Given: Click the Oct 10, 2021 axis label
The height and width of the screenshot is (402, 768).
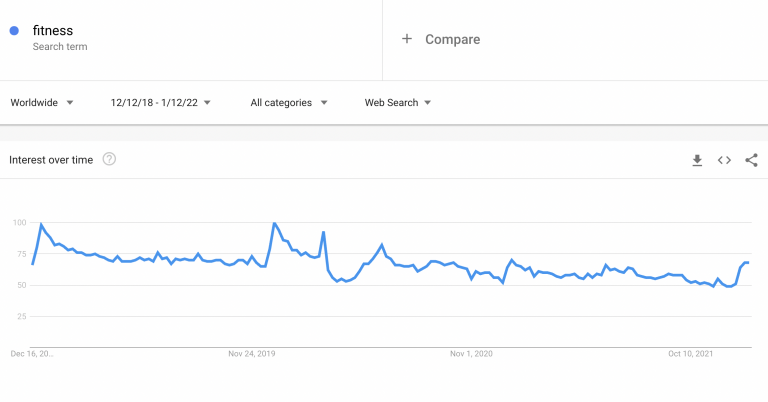Looking at the screenshot, I should tap(691, 354).
